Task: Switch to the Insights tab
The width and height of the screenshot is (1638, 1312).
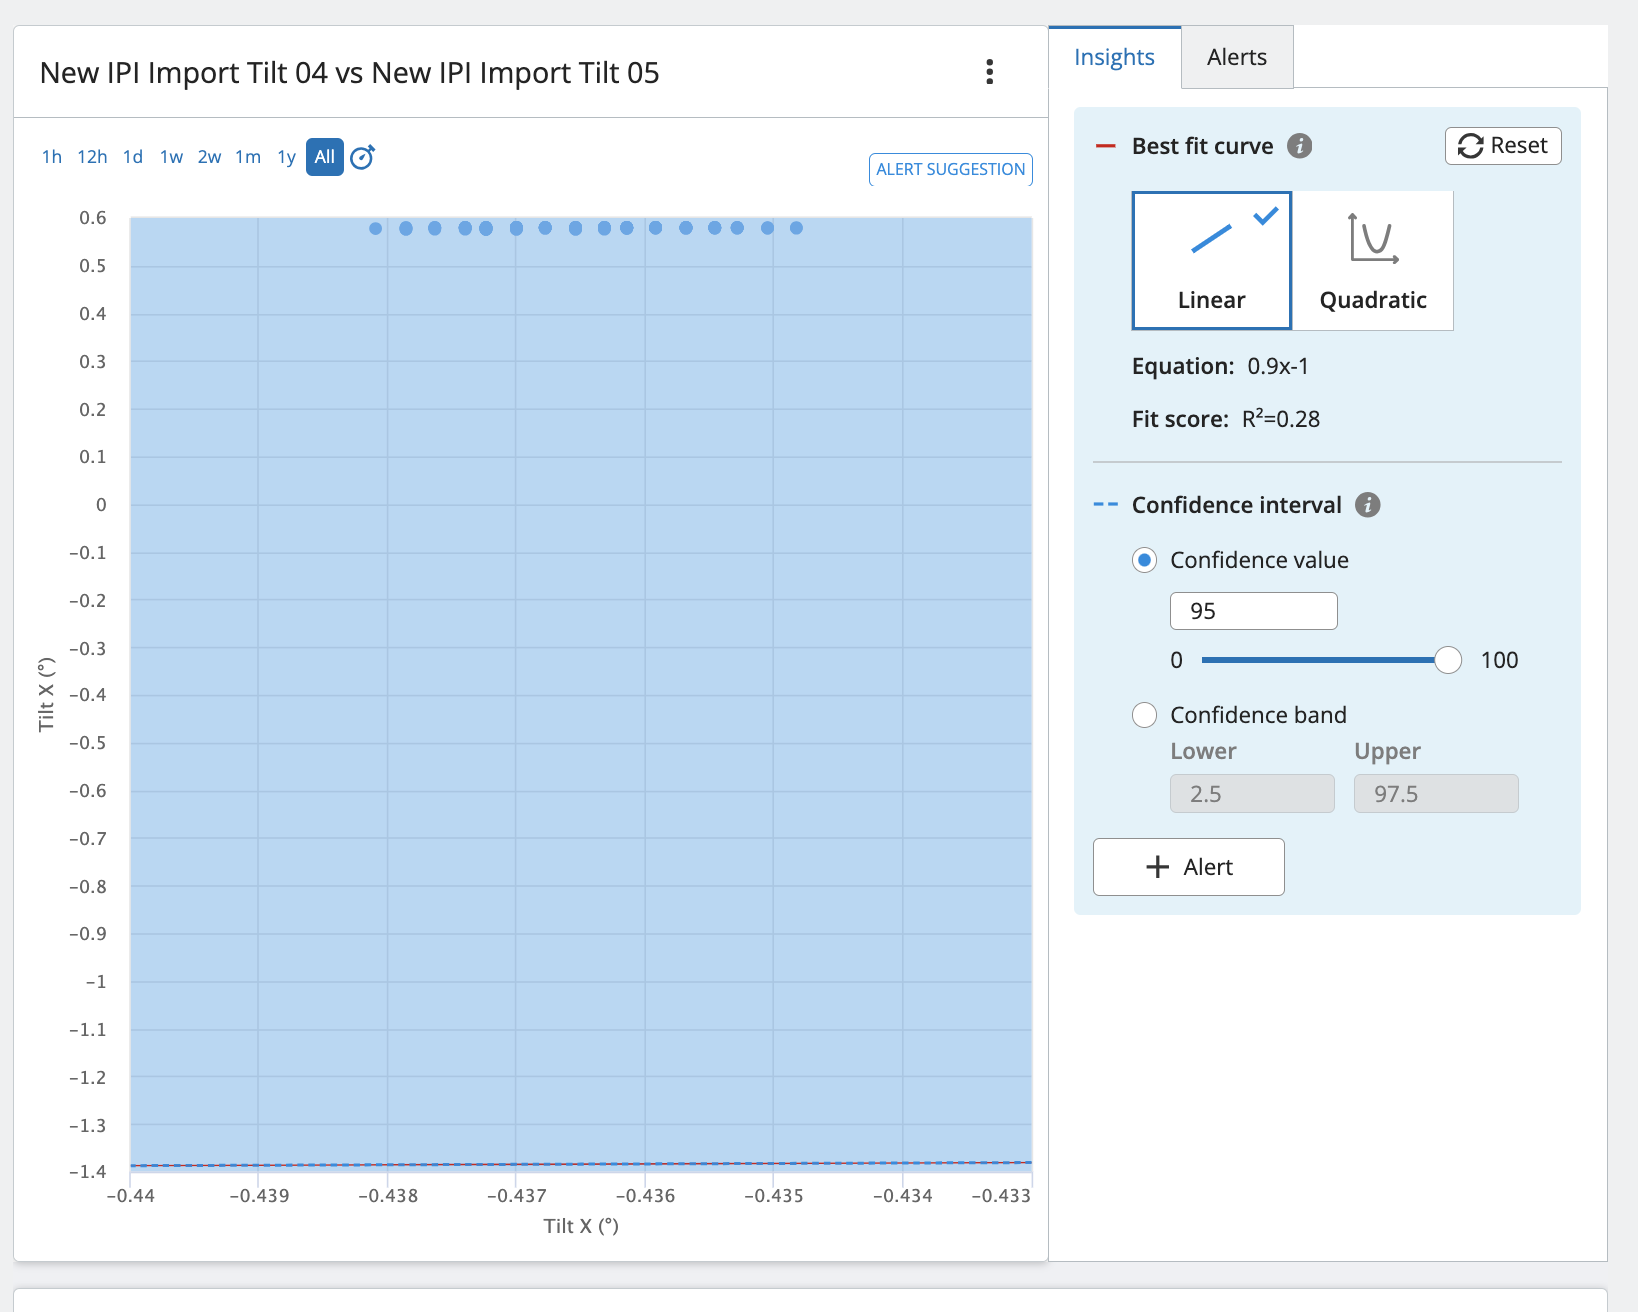Action: (1114, 57)
